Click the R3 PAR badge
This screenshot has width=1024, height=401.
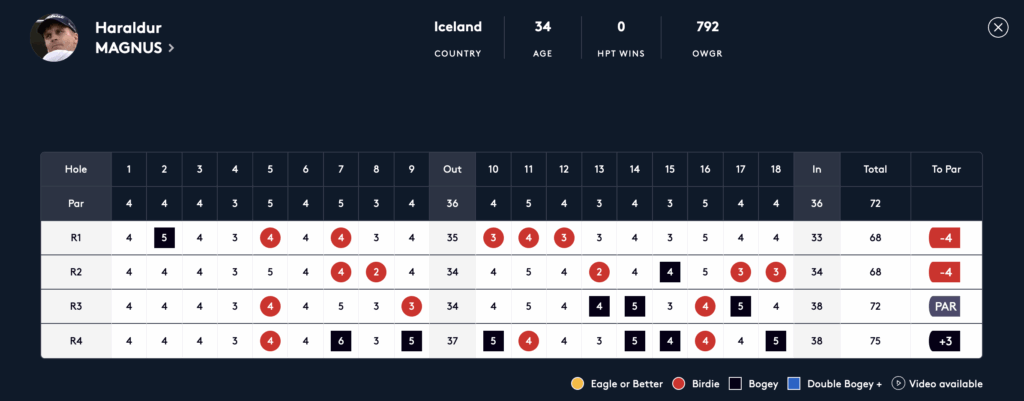[x=946, y=306]
